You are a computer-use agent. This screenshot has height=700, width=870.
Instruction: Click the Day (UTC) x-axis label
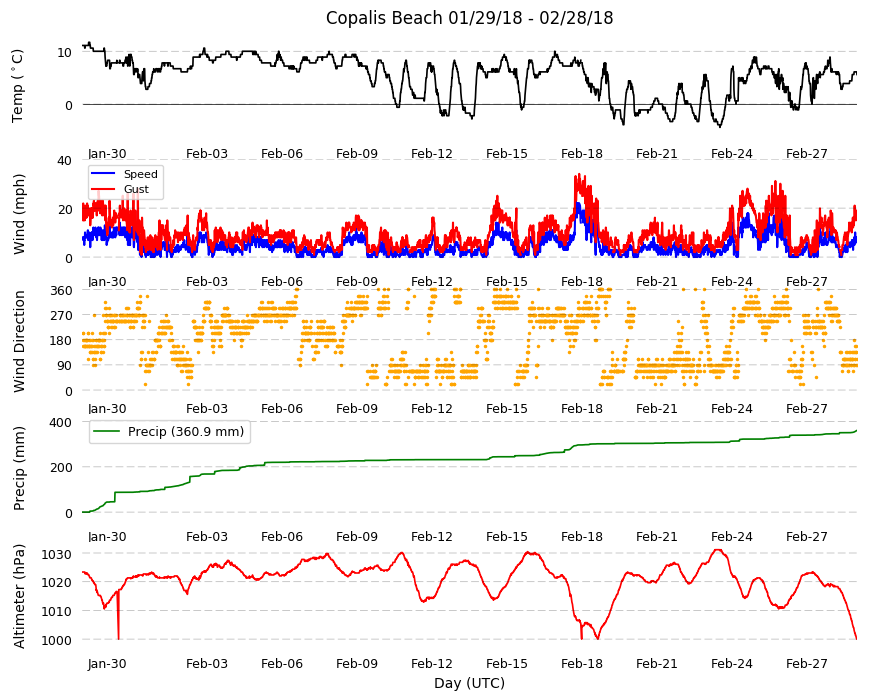pos(469,683)
